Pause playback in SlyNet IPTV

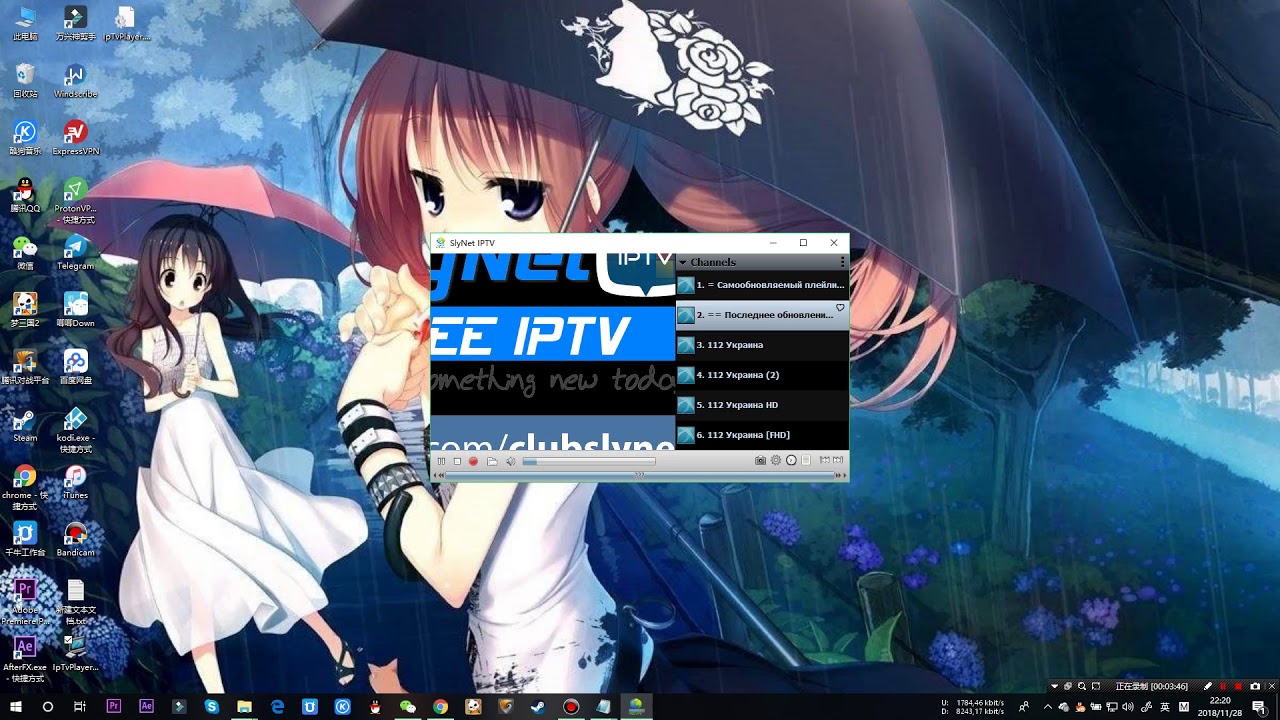point(441,461)
